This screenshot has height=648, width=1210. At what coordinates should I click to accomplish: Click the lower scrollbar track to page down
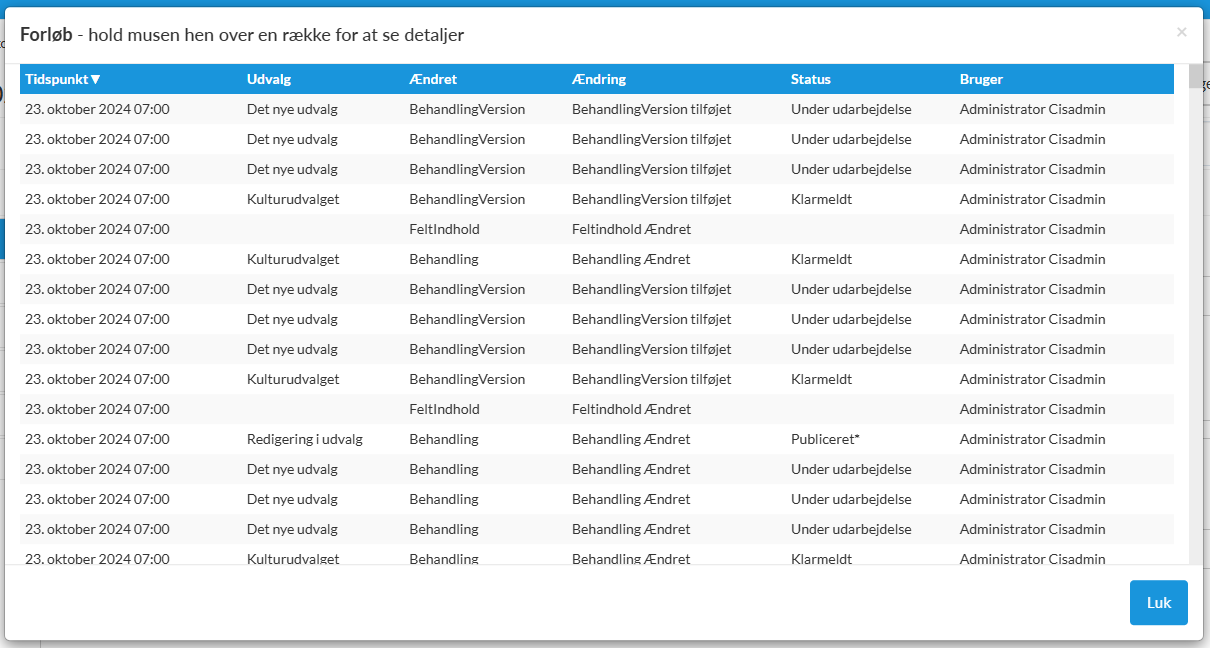[x=1195, y=400]
